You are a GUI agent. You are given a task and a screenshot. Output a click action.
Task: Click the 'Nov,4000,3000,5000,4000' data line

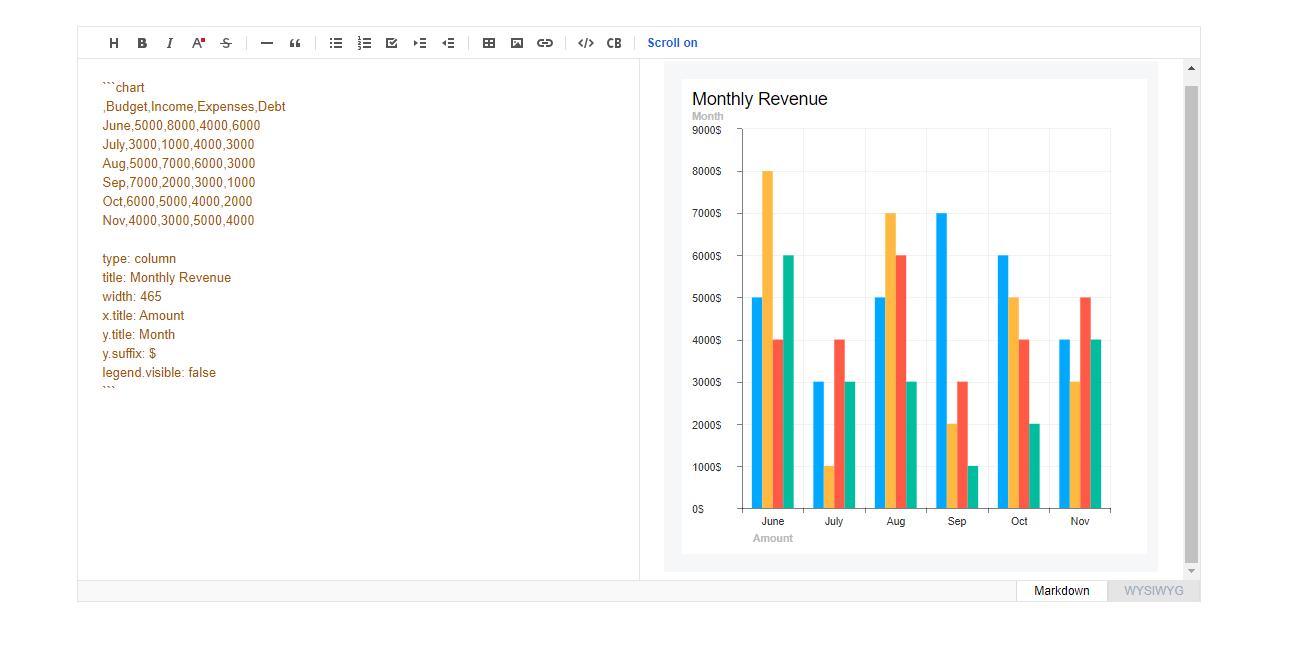pyautogui.click(x=178, y=221)
